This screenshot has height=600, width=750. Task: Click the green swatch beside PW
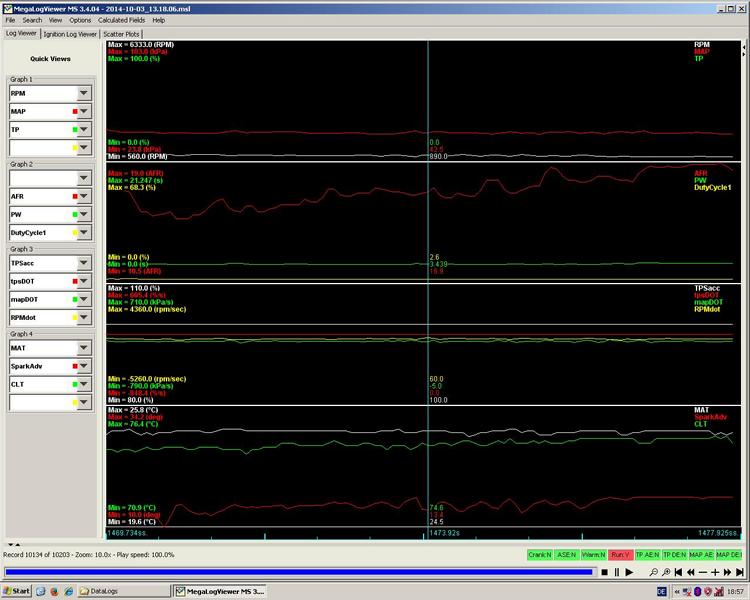pyautogui.click(x=75, y=215)
